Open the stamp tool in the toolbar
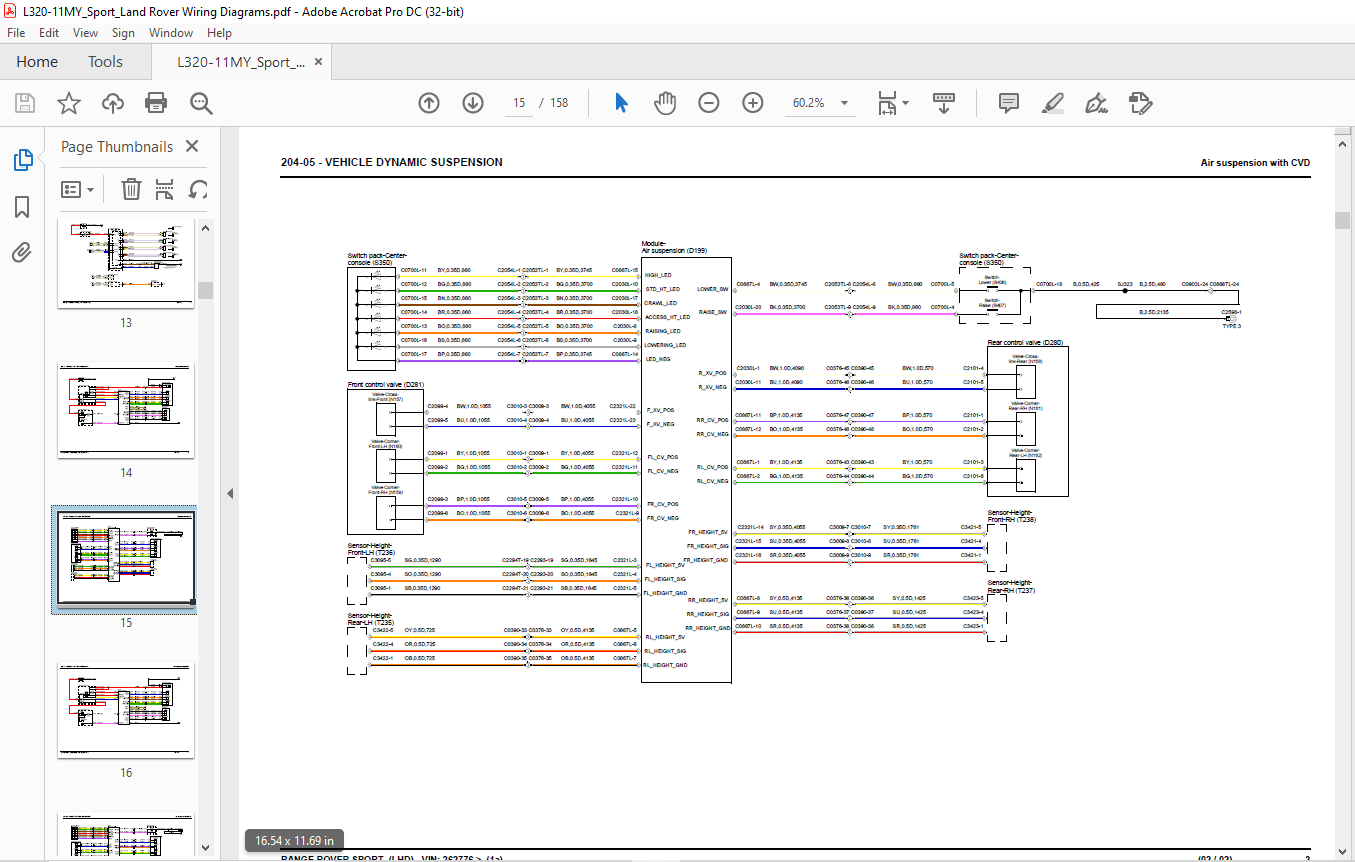 1140,103
